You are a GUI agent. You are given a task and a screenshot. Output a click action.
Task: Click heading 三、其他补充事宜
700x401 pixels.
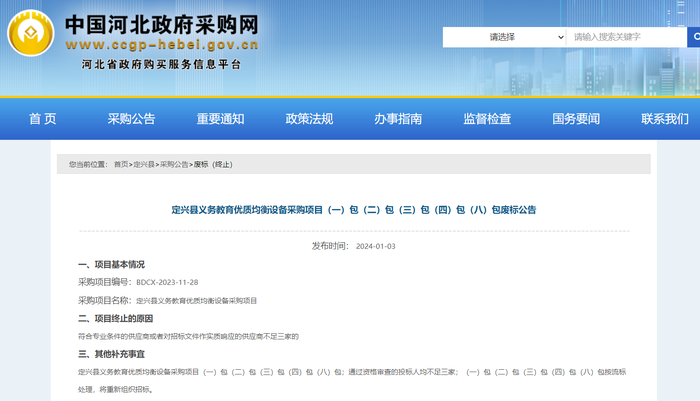tap(111, 354)
